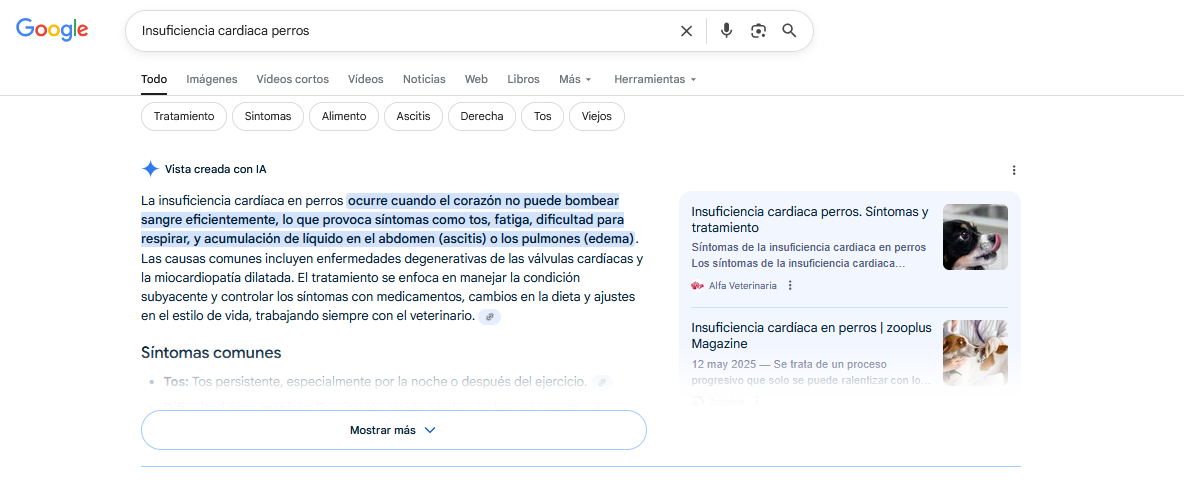Click the Google logo
Image resolution: width=1184 pixels, height=484 pixels.
pyautogui.click(x=52, y=30)
